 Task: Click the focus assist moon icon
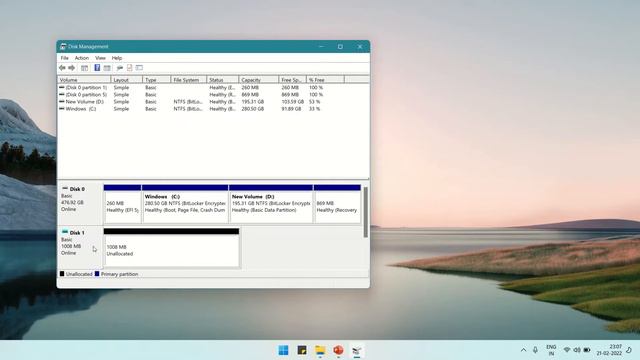click(629, 350)
